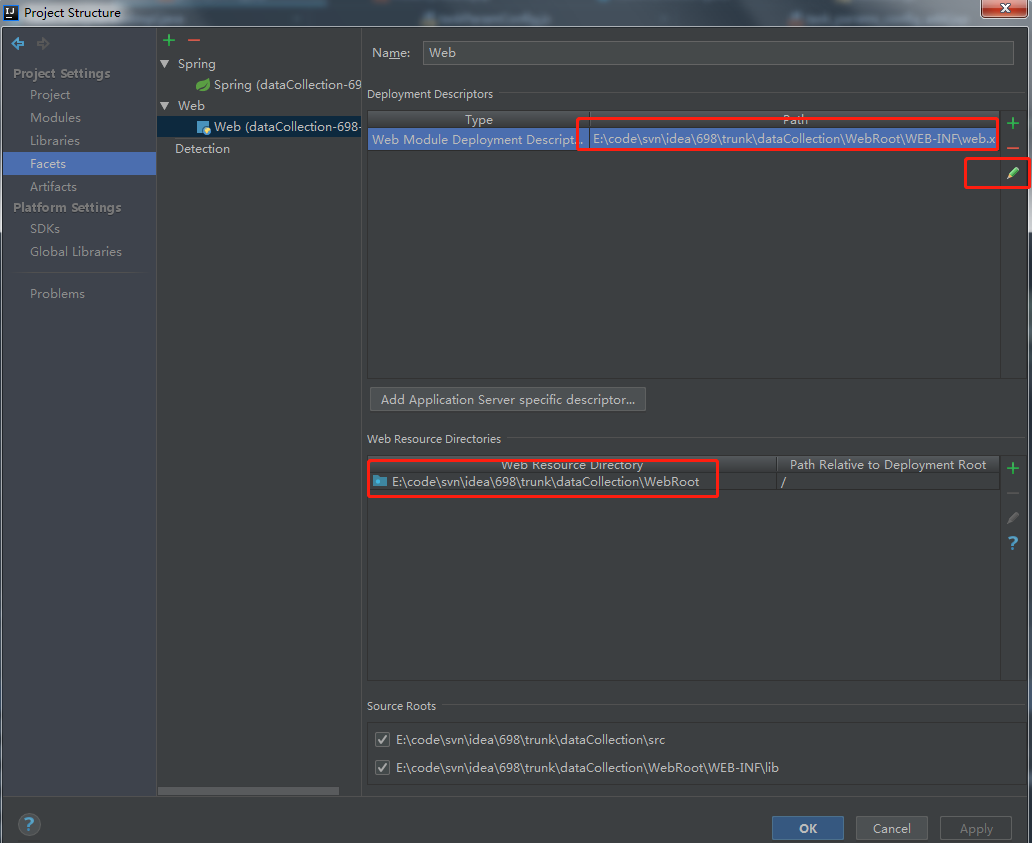Add a new facet with green plus

[169, 40]
